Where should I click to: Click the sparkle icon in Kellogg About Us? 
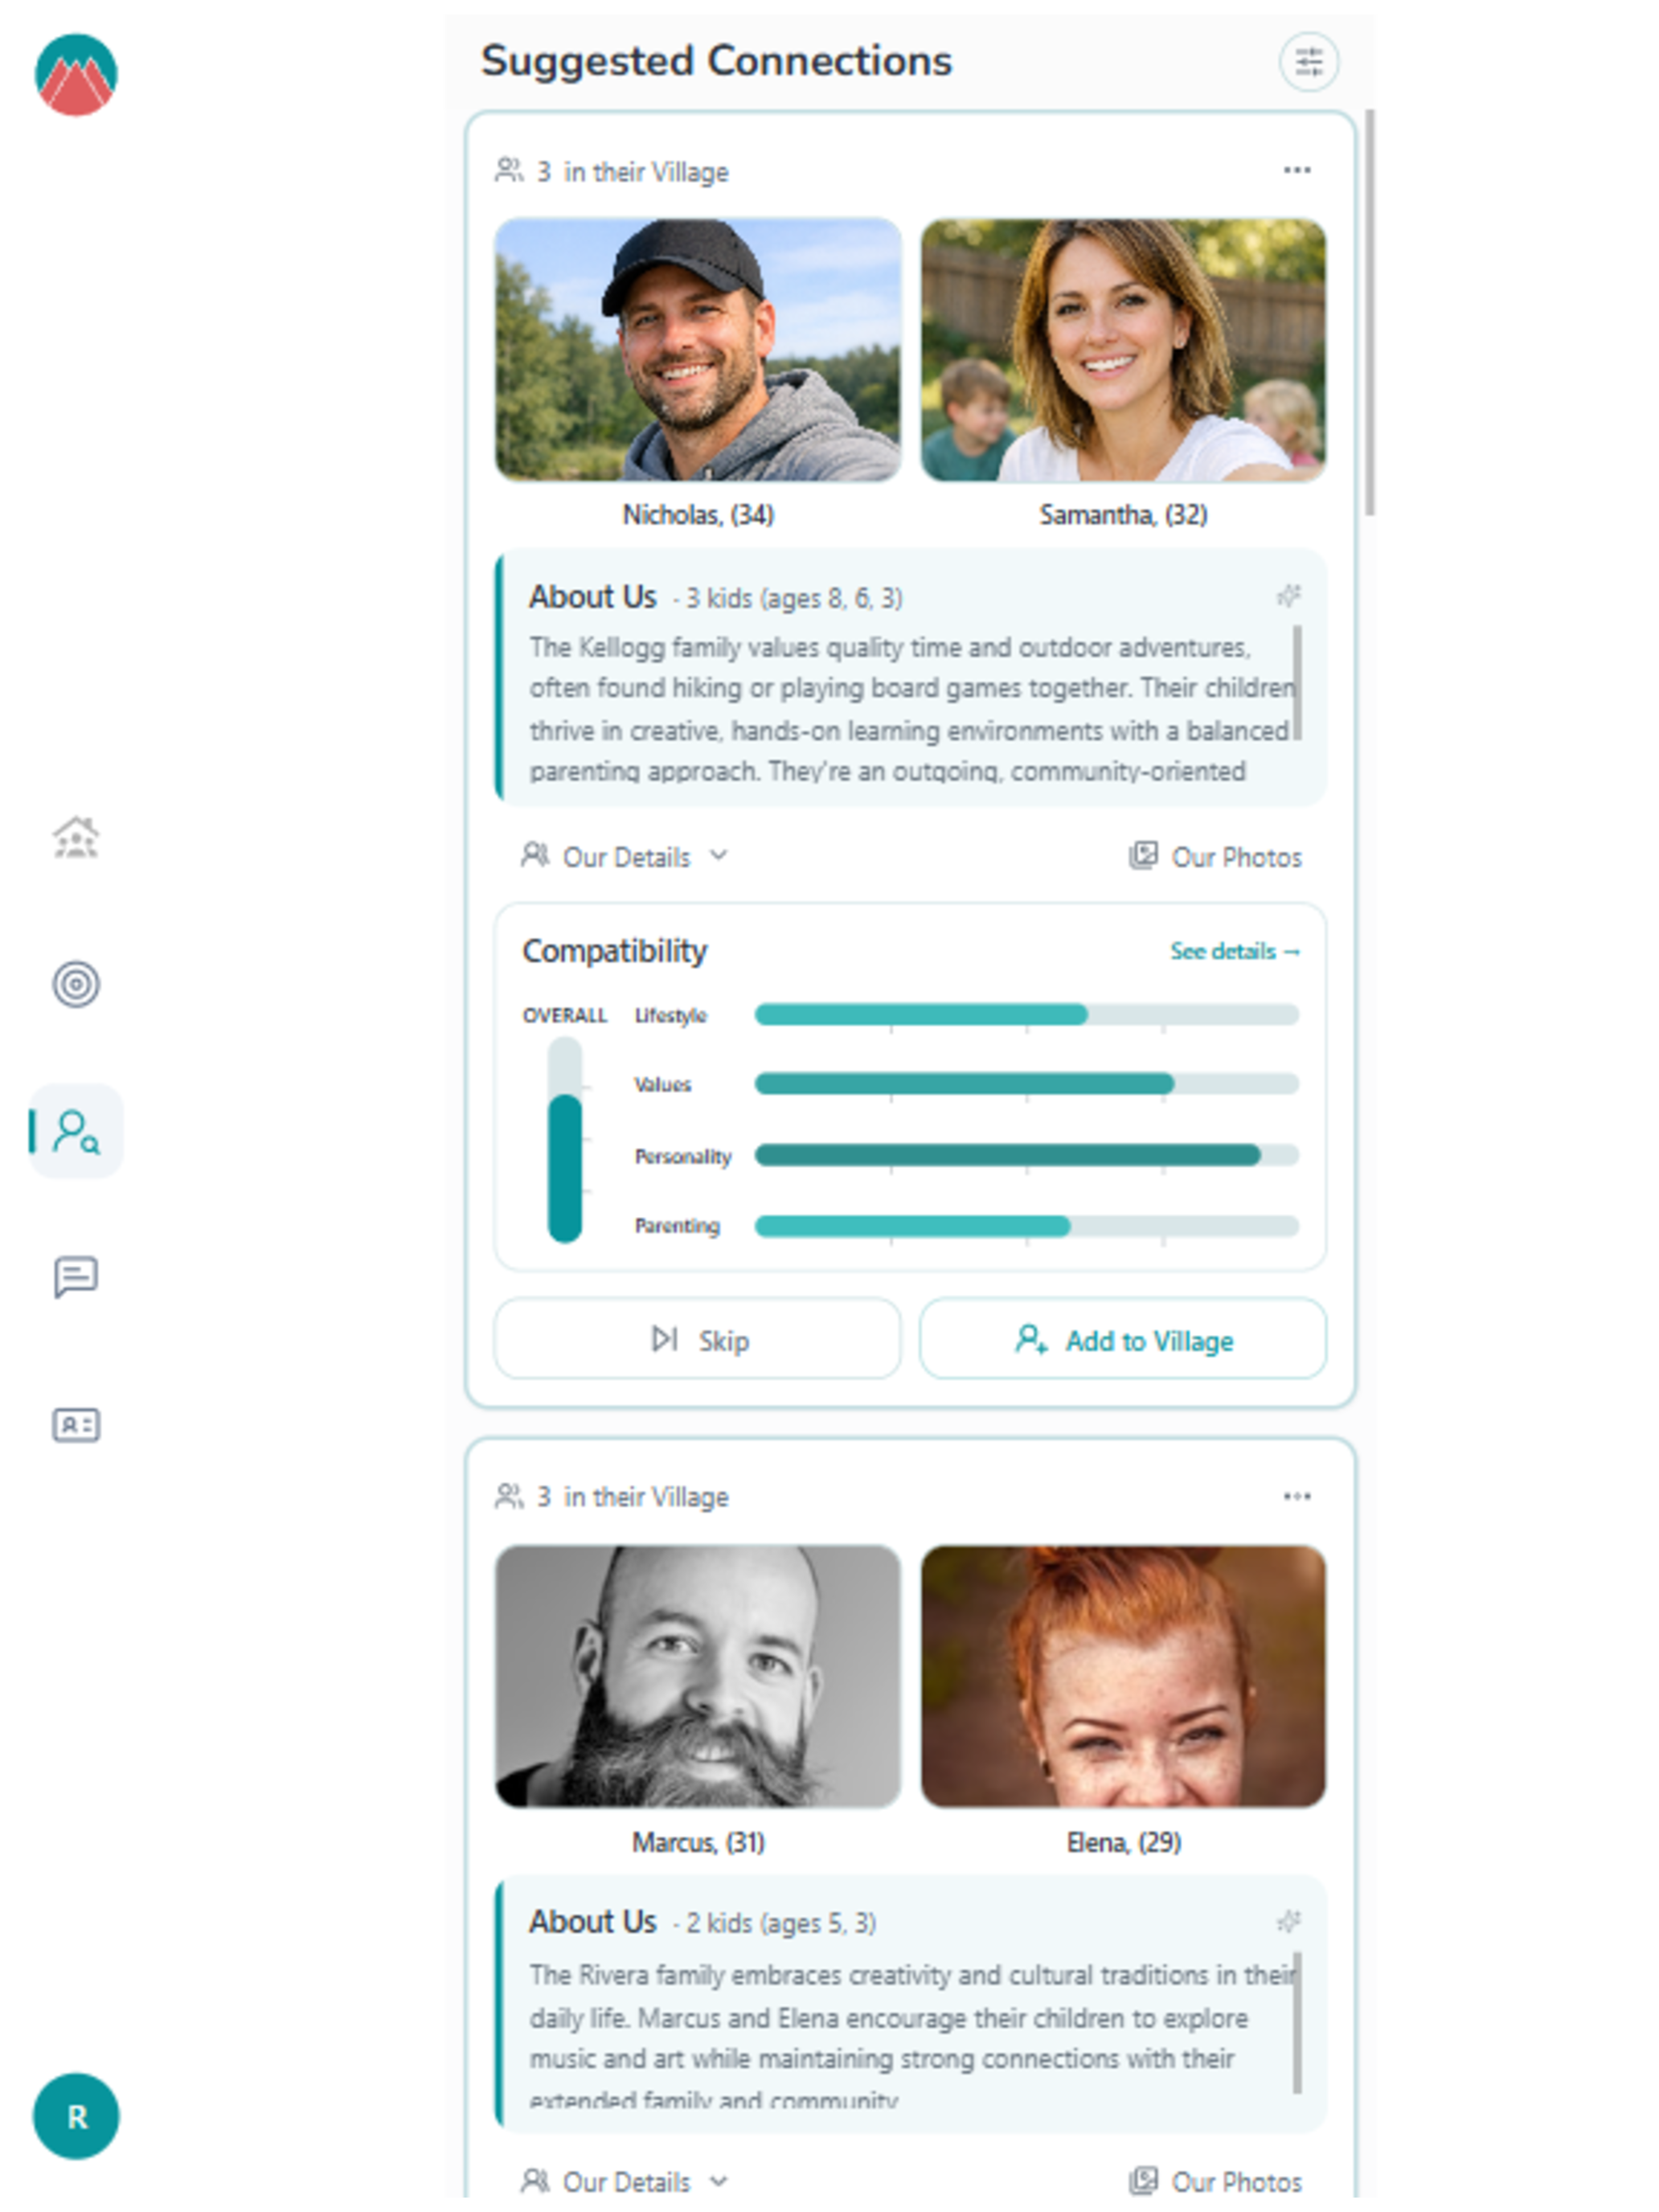click(1289, 596)
